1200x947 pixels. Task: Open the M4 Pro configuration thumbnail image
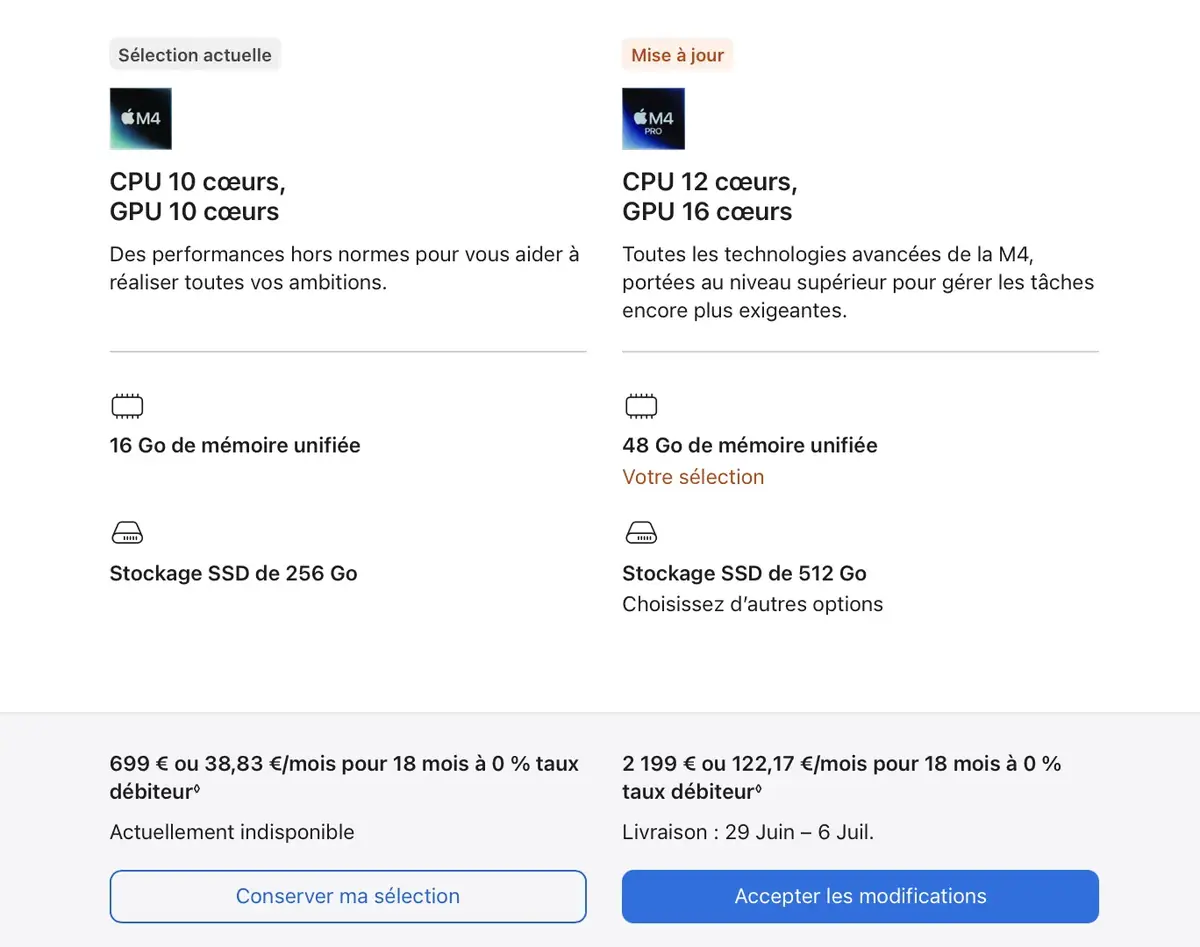pyautogui.click(x=653, y=117)
